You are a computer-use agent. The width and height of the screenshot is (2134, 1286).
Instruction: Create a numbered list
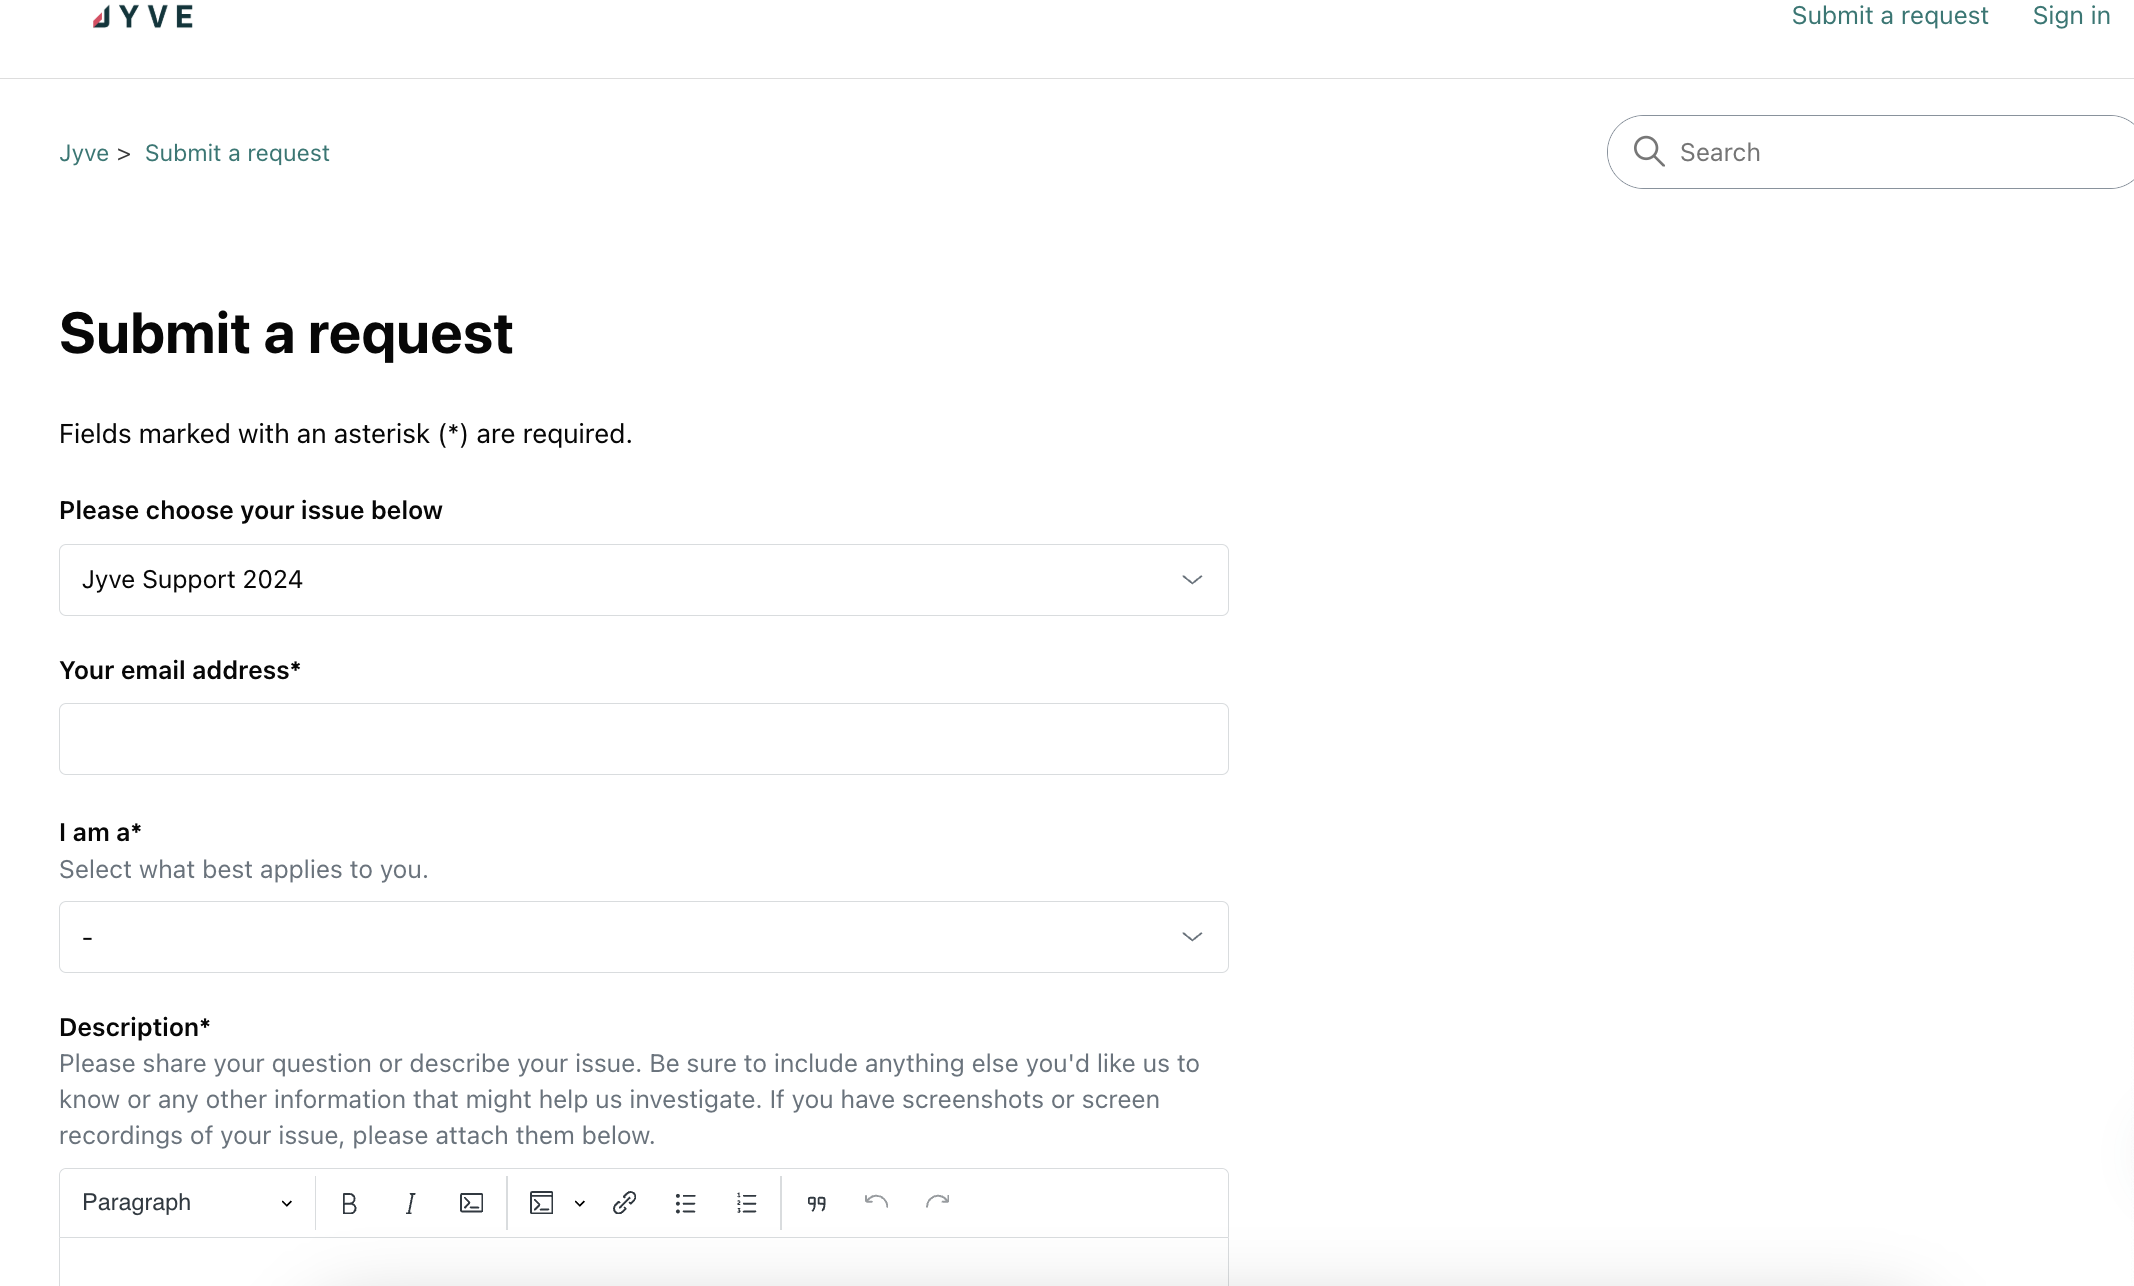tap(746, 1203)
